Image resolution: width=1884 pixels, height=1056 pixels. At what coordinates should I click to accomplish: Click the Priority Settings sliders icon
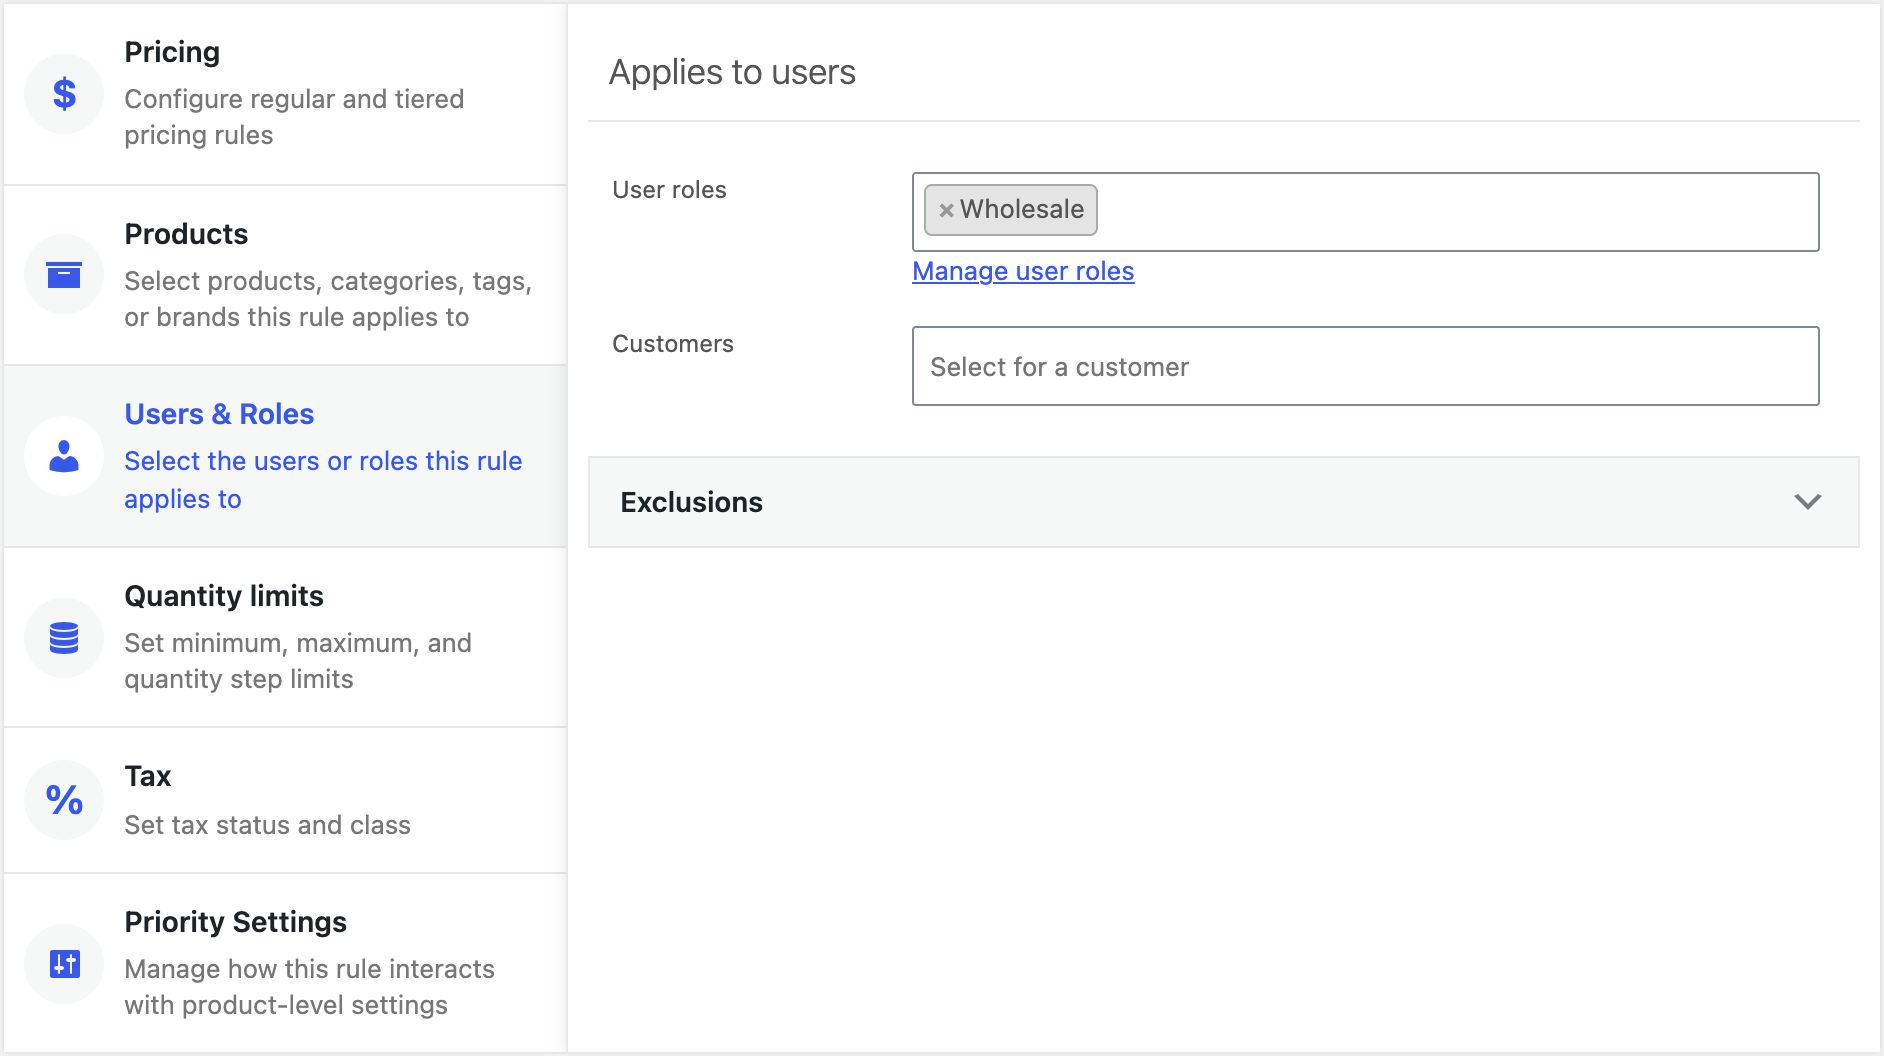click(64, 964)
